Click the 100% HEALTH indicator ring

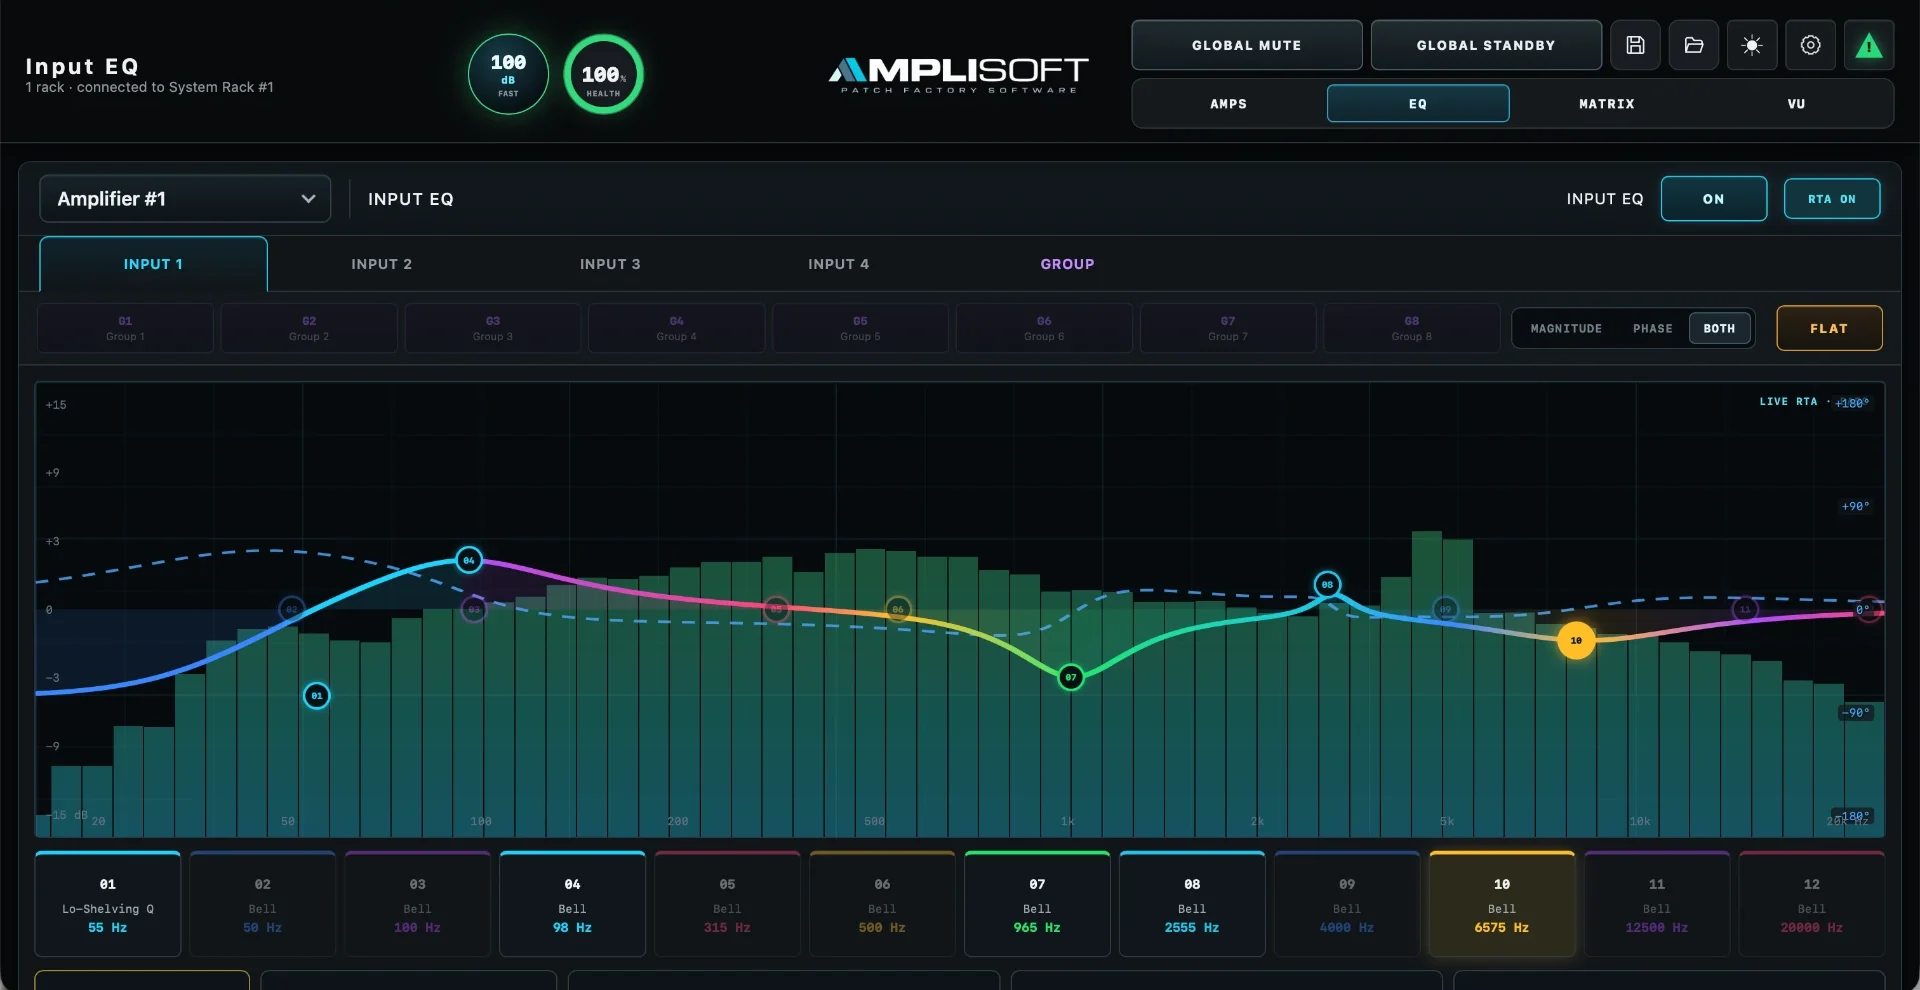(603, 74)
